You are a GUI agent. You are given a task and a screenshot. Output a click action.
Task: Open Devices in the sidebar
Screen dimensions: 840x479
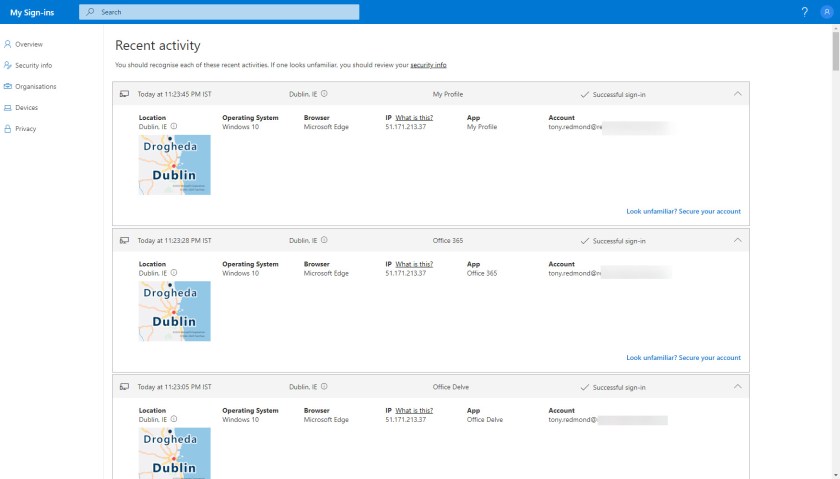(x=27, y=108)
